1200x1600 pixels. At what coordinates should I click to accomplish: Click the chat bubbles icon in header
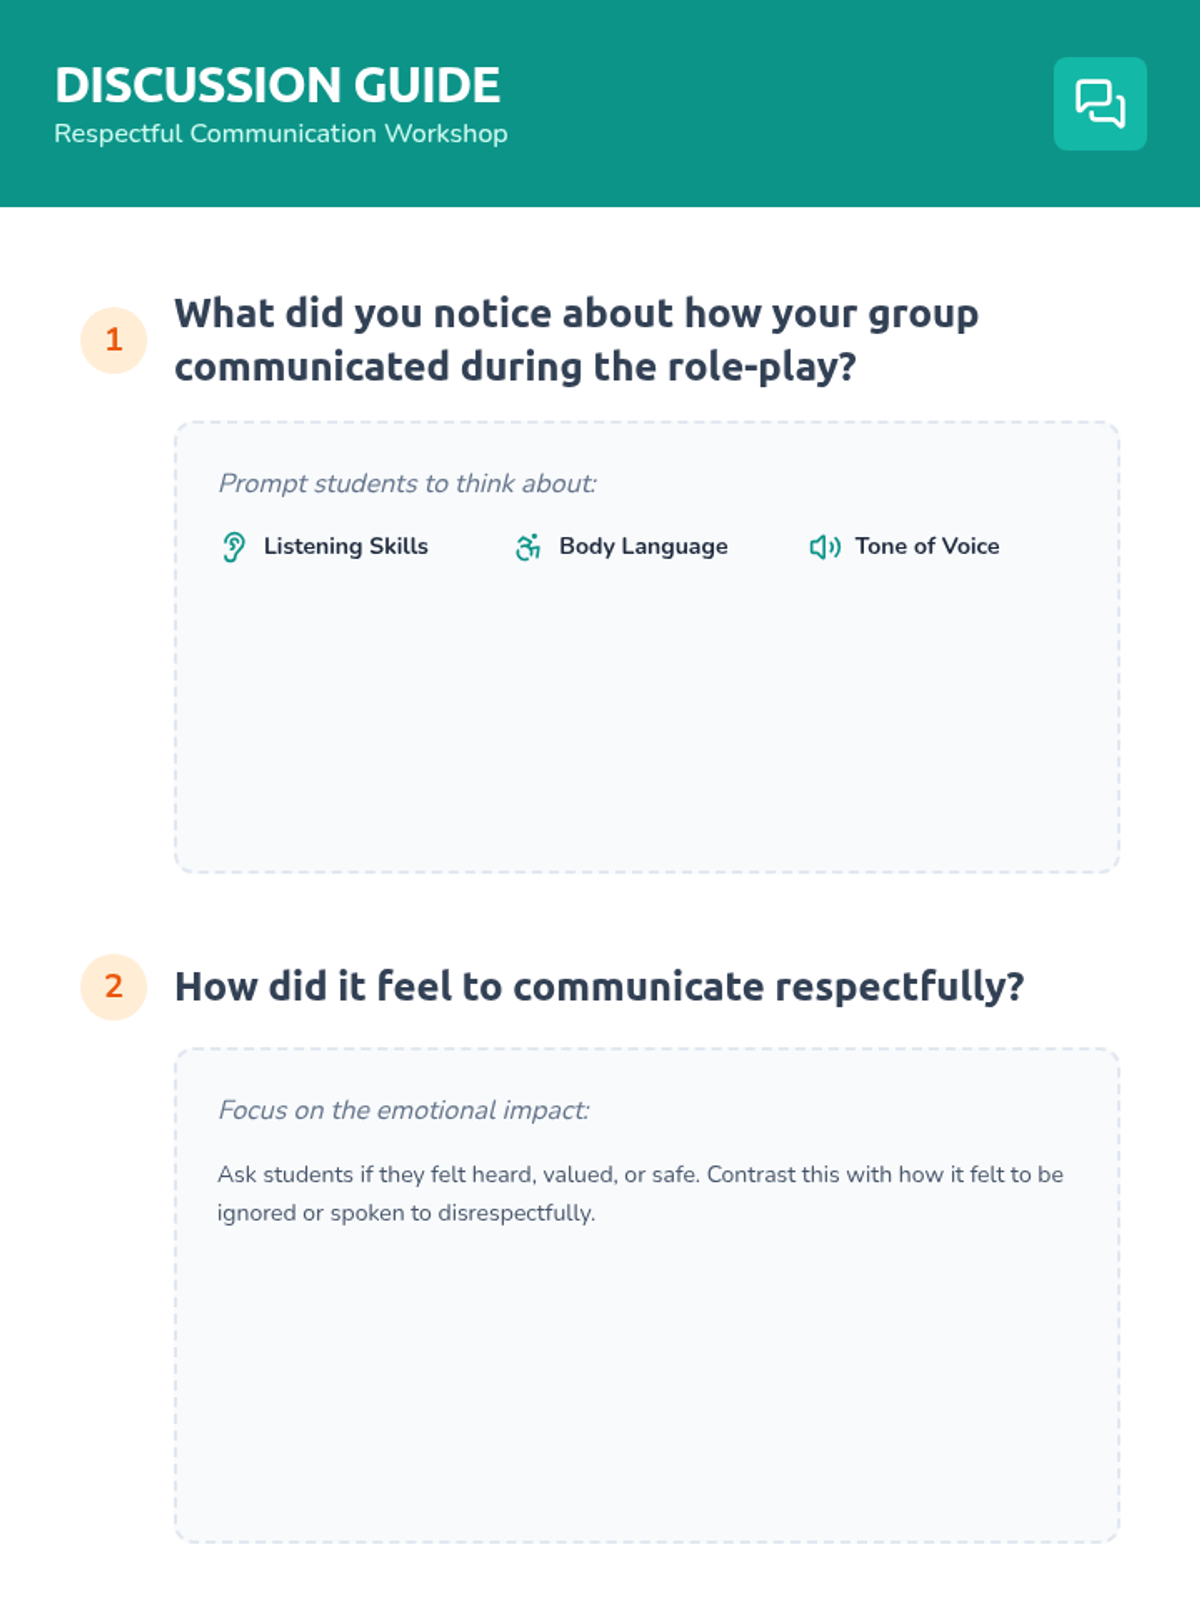[x=1100, y=104]
